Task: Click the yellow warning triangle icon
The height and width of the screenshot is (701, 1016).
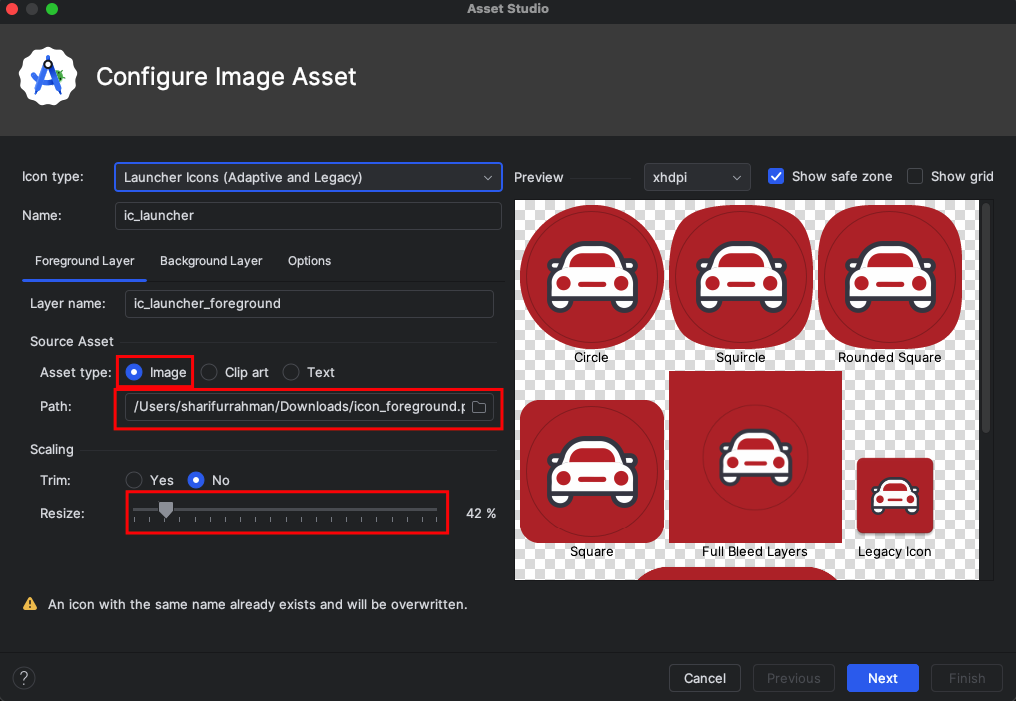Action: click(x=30, y=604)
